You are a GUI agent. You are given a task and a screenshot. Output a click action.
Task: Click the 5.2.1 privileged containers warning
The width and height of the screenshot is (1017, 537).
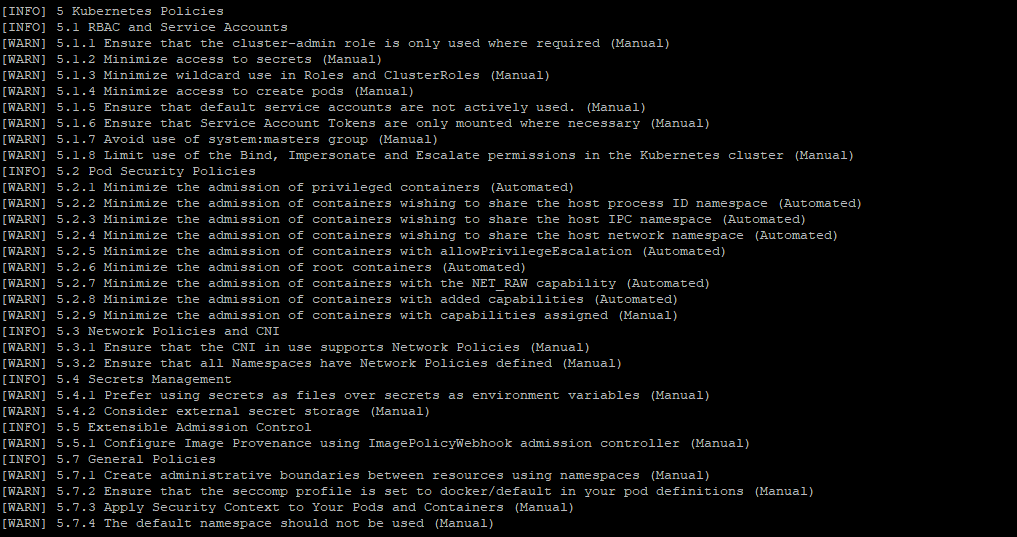288,187
